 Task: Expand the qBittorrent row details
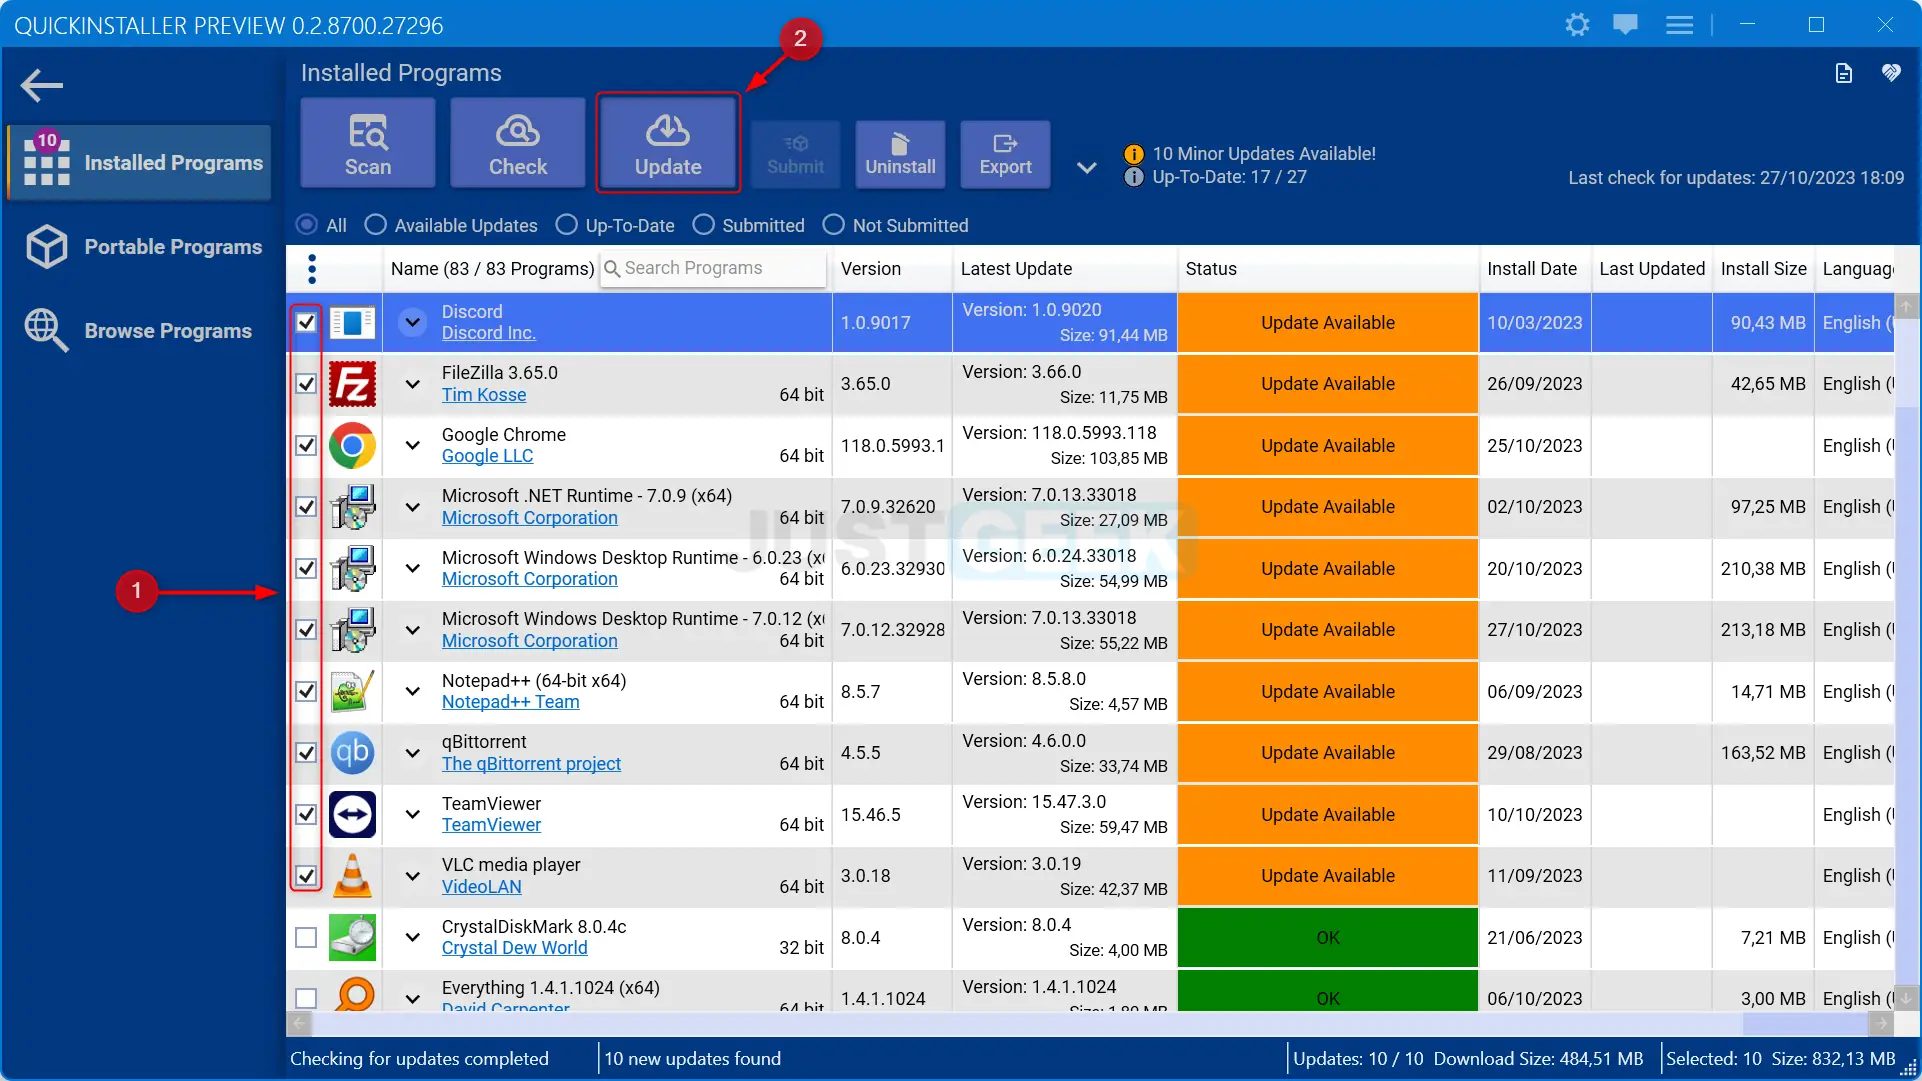tap(412, 752)
